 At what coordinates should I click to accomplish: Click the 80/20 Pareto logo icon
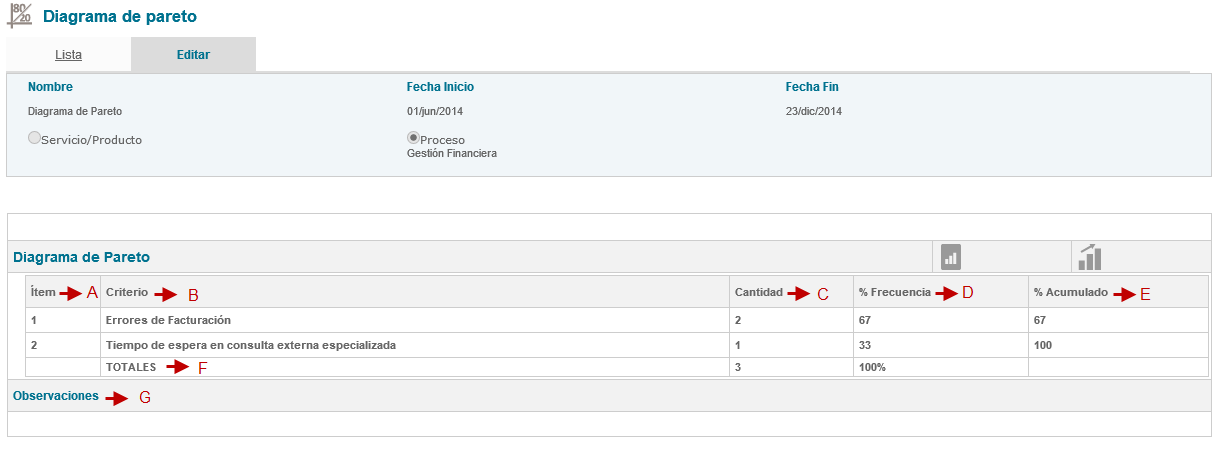click(19, 16)
